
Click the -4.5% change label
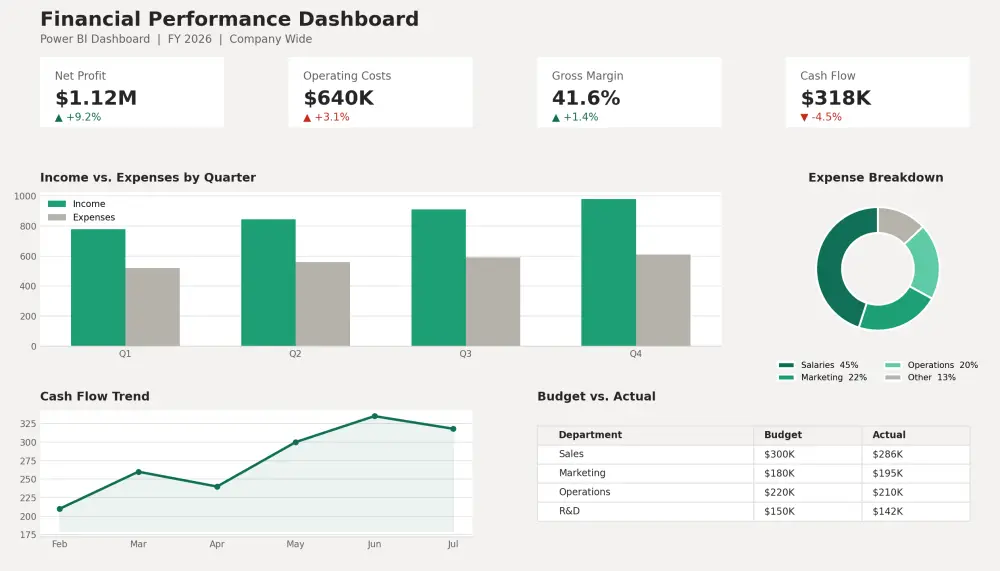827,117
